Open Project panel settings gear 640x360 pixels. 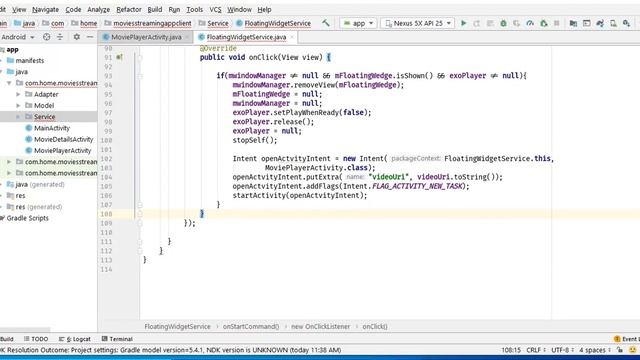tap(76, 37)
